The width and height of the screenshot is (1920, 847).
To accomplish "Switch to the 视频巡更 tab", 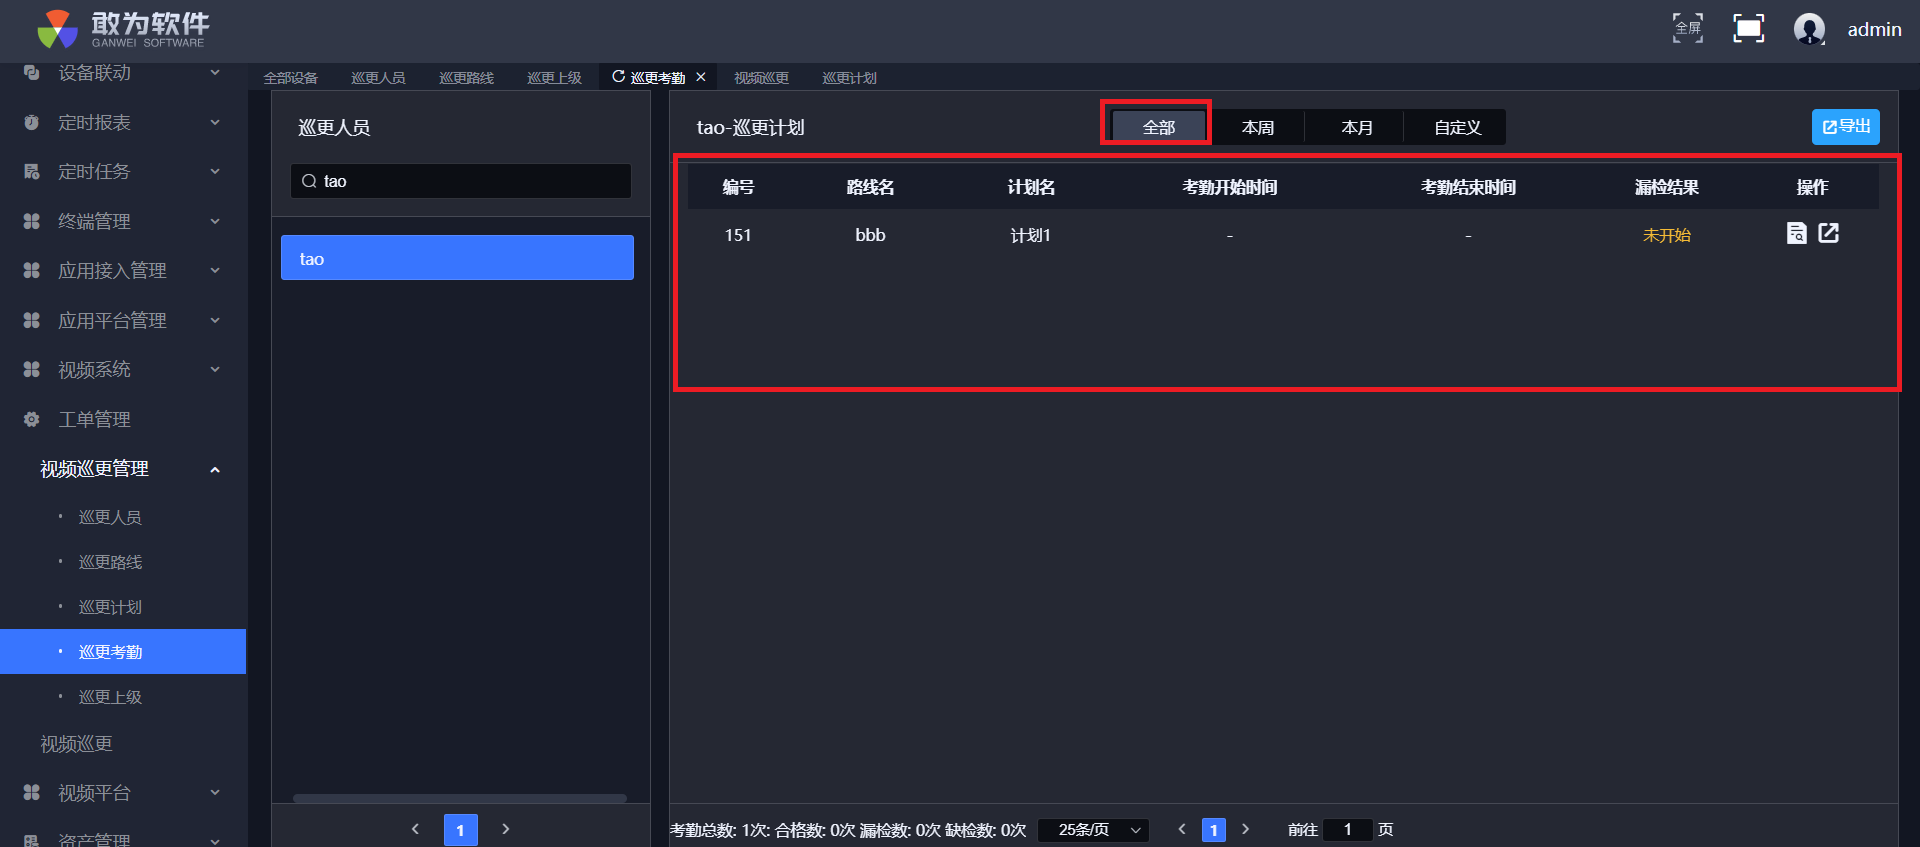I will [762, 78].
